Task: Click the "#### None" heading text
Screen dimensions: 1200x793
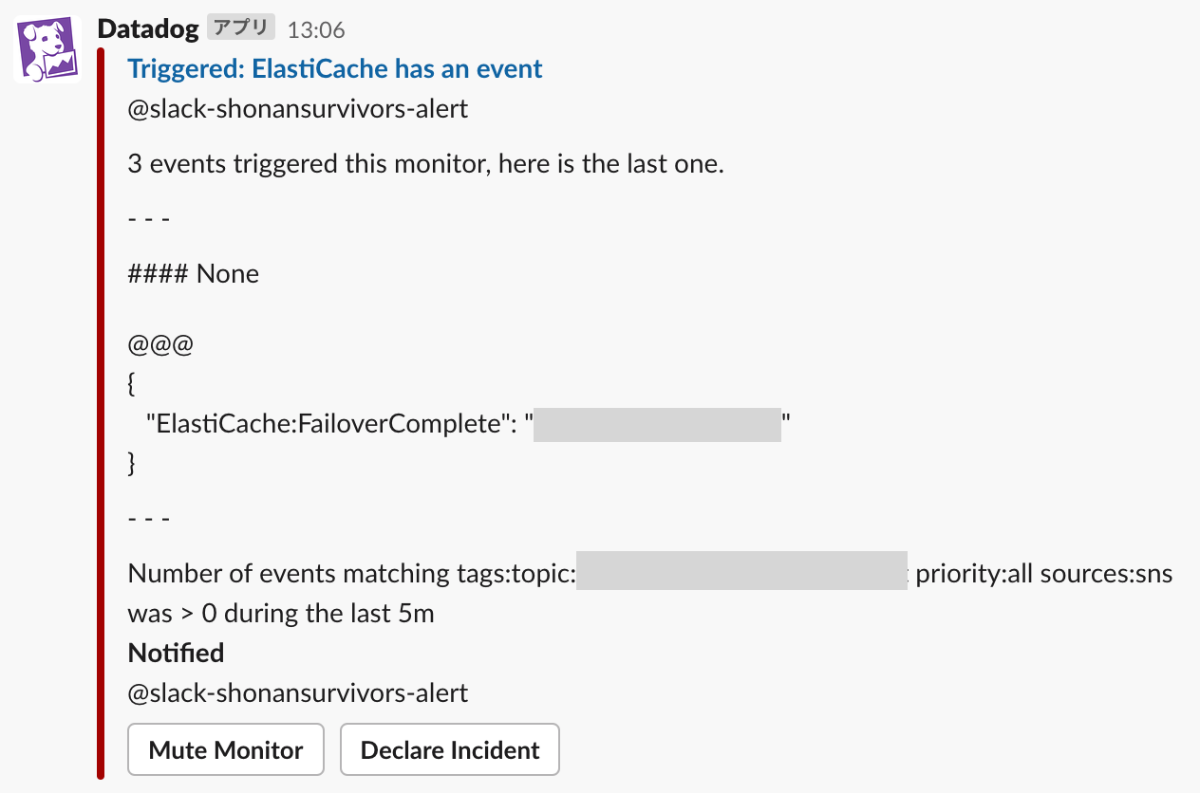Action: tap(194, 274)
